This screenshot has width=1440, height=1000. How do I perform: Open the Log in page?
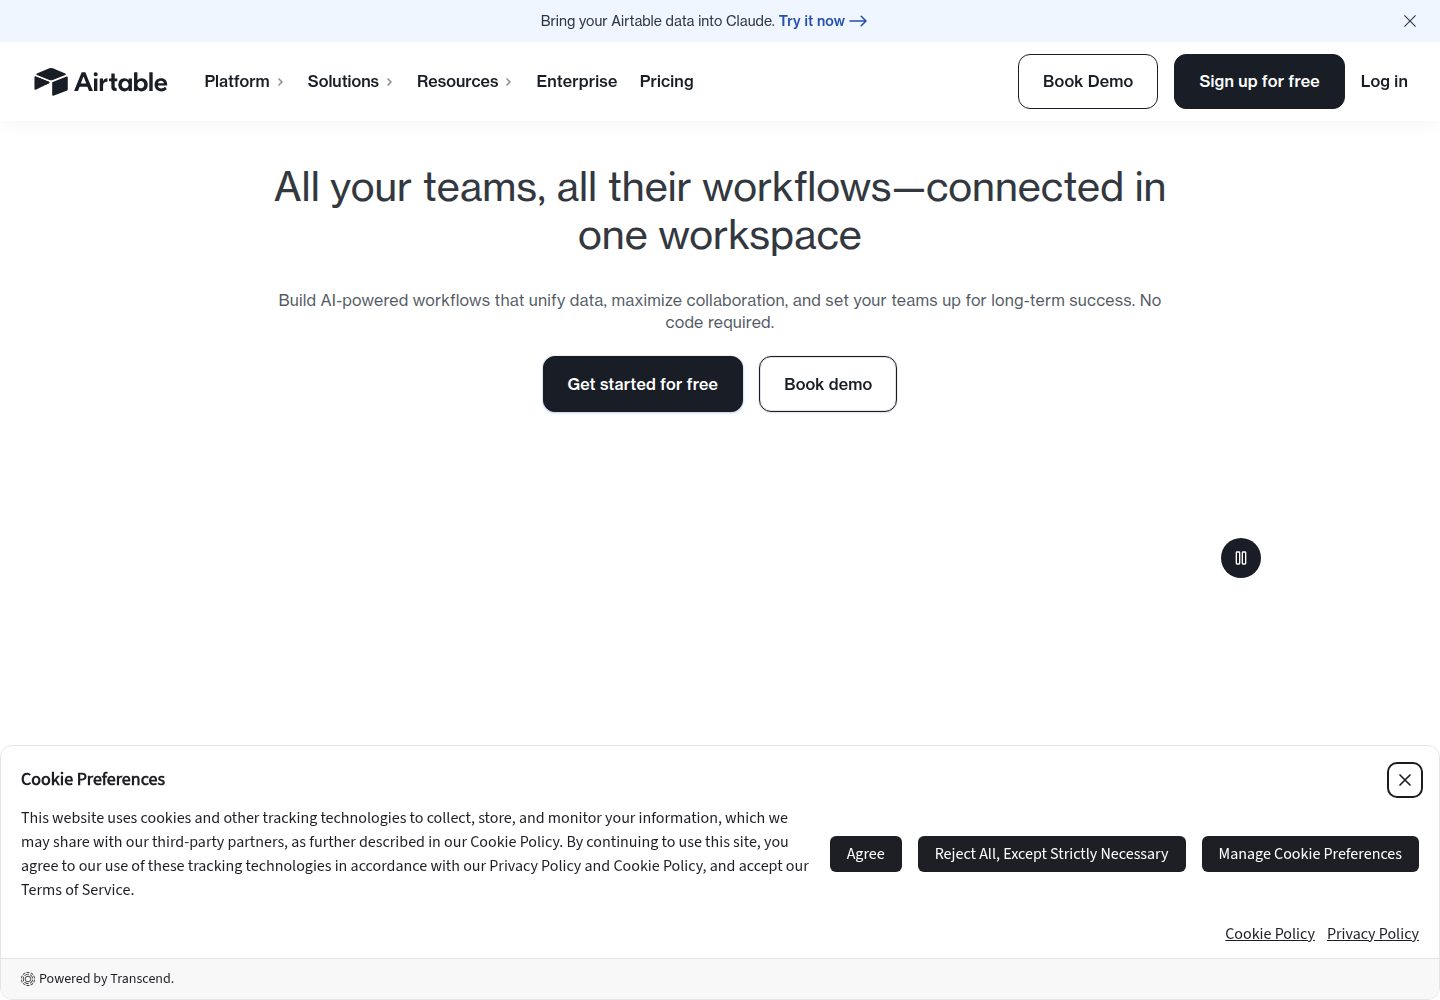click(x=1383, y=81)
